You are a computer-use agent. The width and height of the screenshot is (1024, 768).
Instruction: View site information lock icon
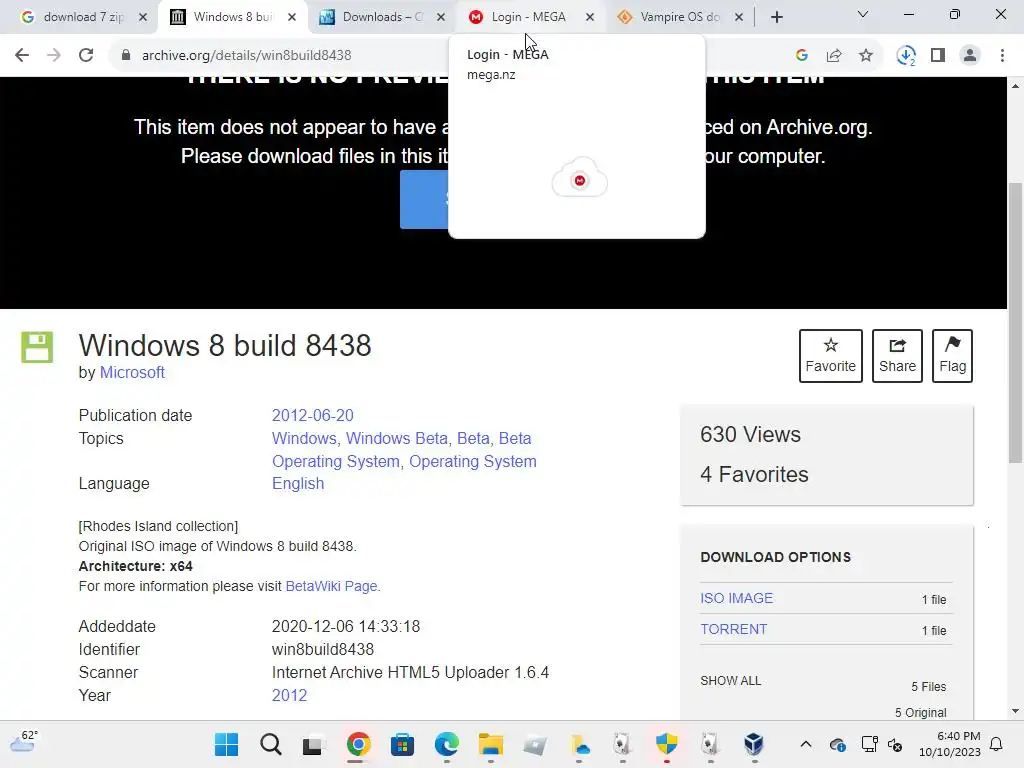click(x=126, y=55)
